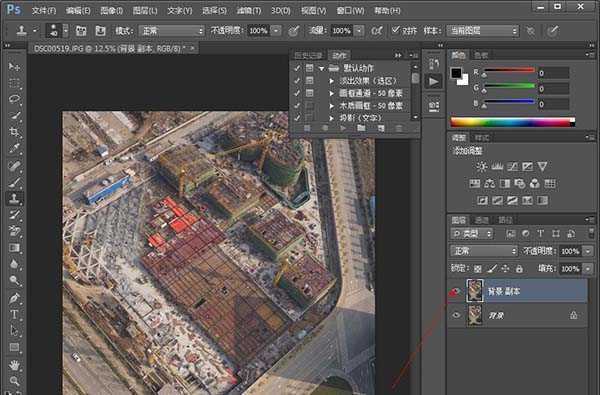
Task: Switch to the 历史记录 tab
Action: tap(308, 55)
